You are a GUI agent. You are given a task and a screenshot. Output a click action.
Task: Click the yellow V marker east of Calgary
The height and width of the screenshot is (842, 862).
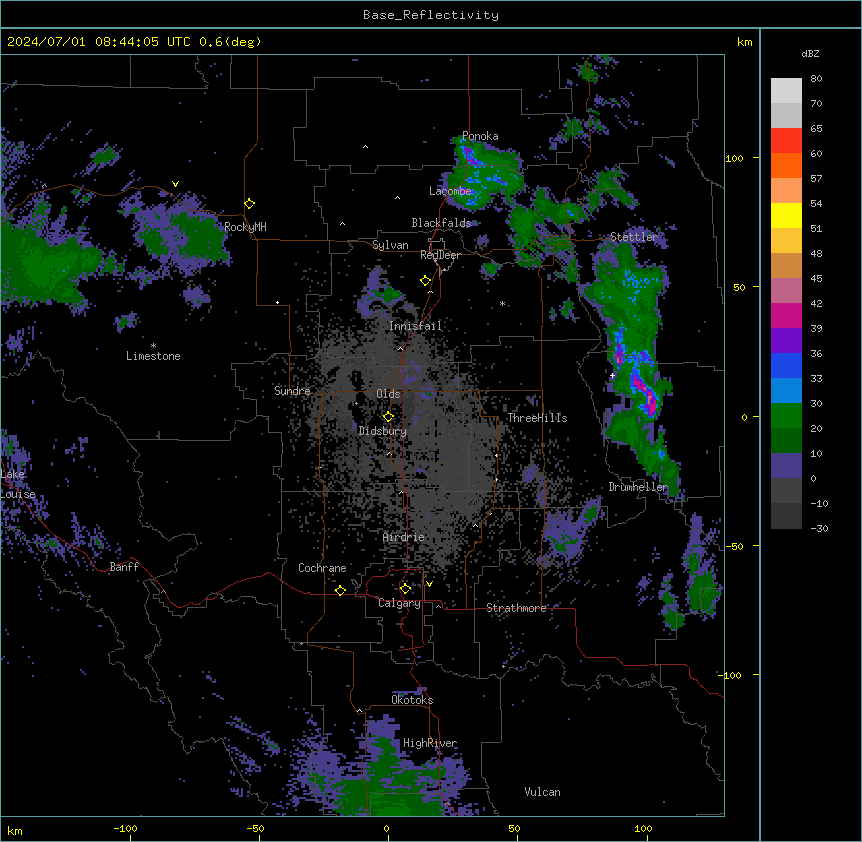pos(429,584)
